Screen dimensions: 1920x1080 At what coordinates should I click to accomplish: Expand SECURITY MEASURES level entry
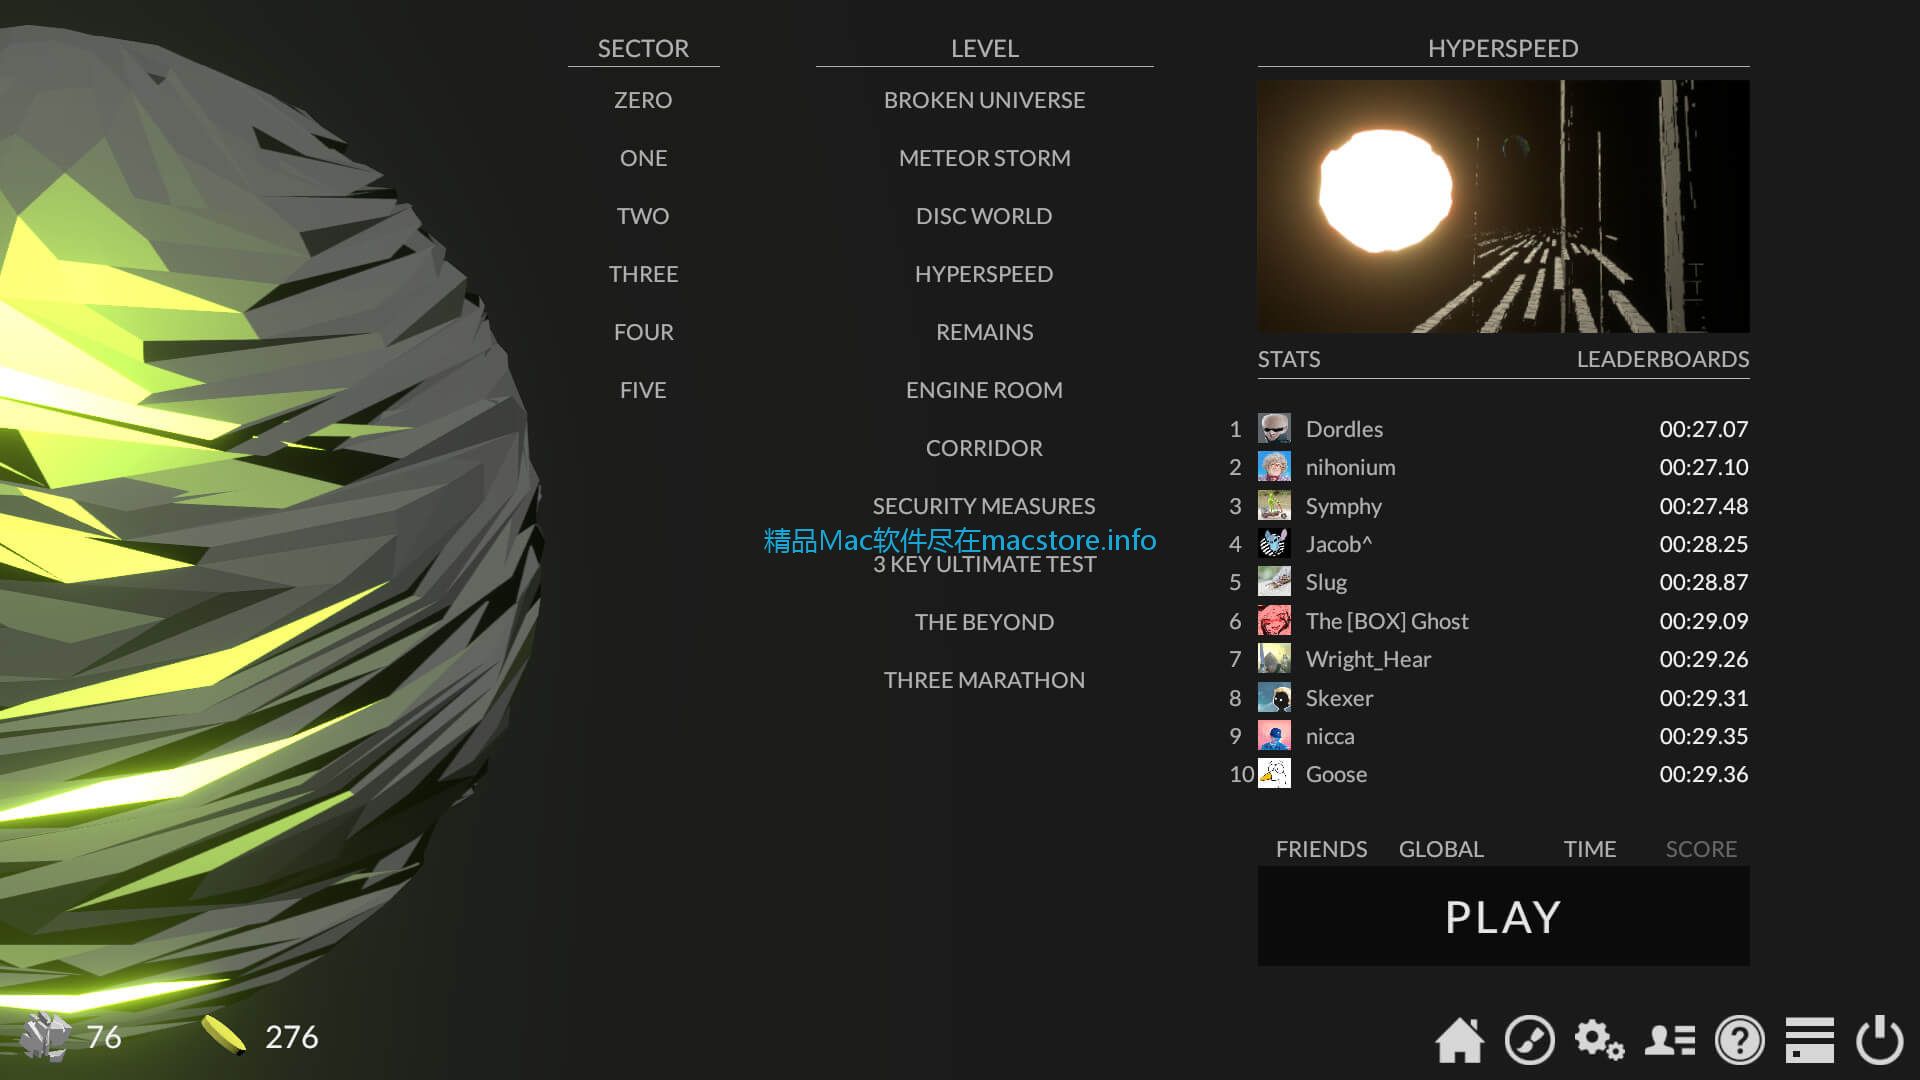click(985, 505)
